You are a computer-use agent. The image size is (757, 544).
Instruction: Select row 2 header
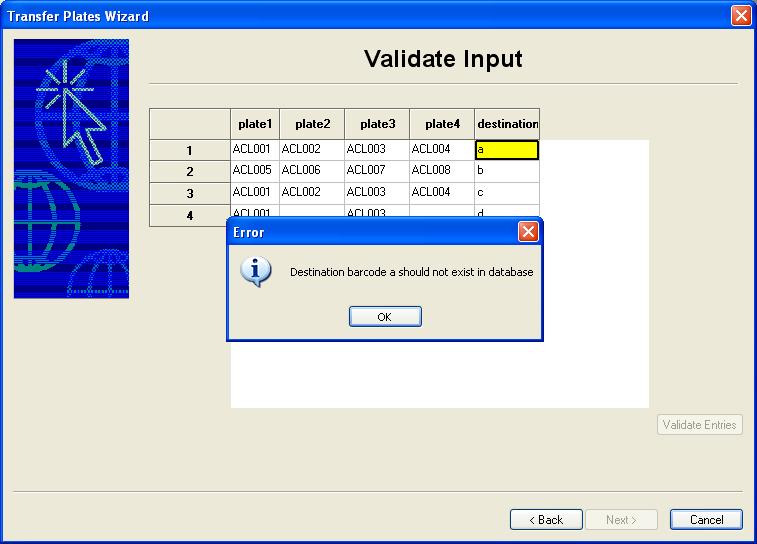(x=190, y=172)
